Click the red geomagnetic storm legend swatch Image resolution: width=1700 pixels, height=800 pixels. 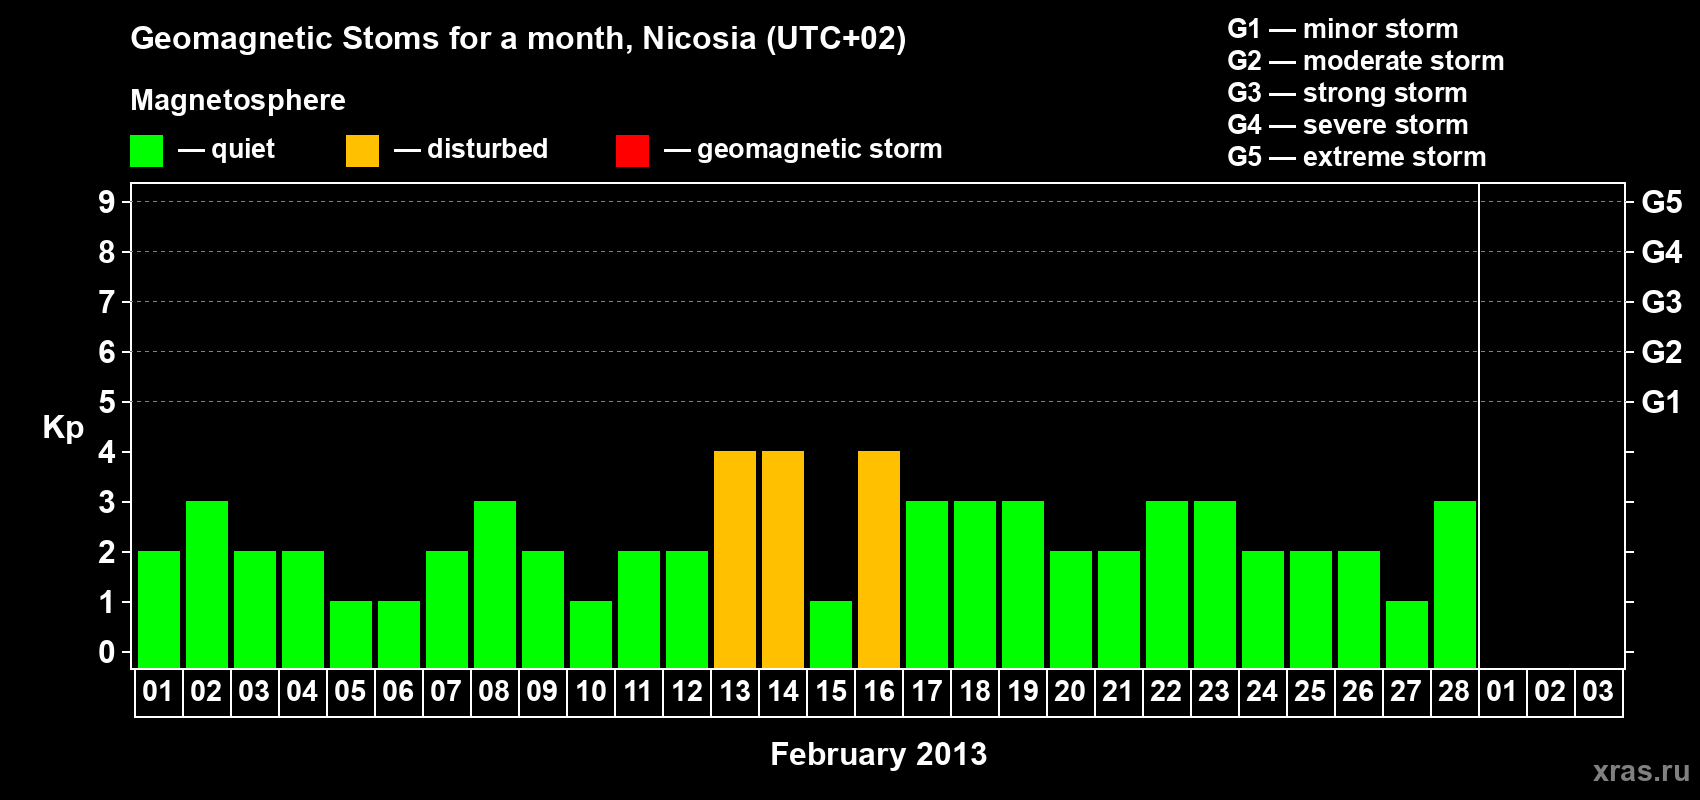[632, 151]
